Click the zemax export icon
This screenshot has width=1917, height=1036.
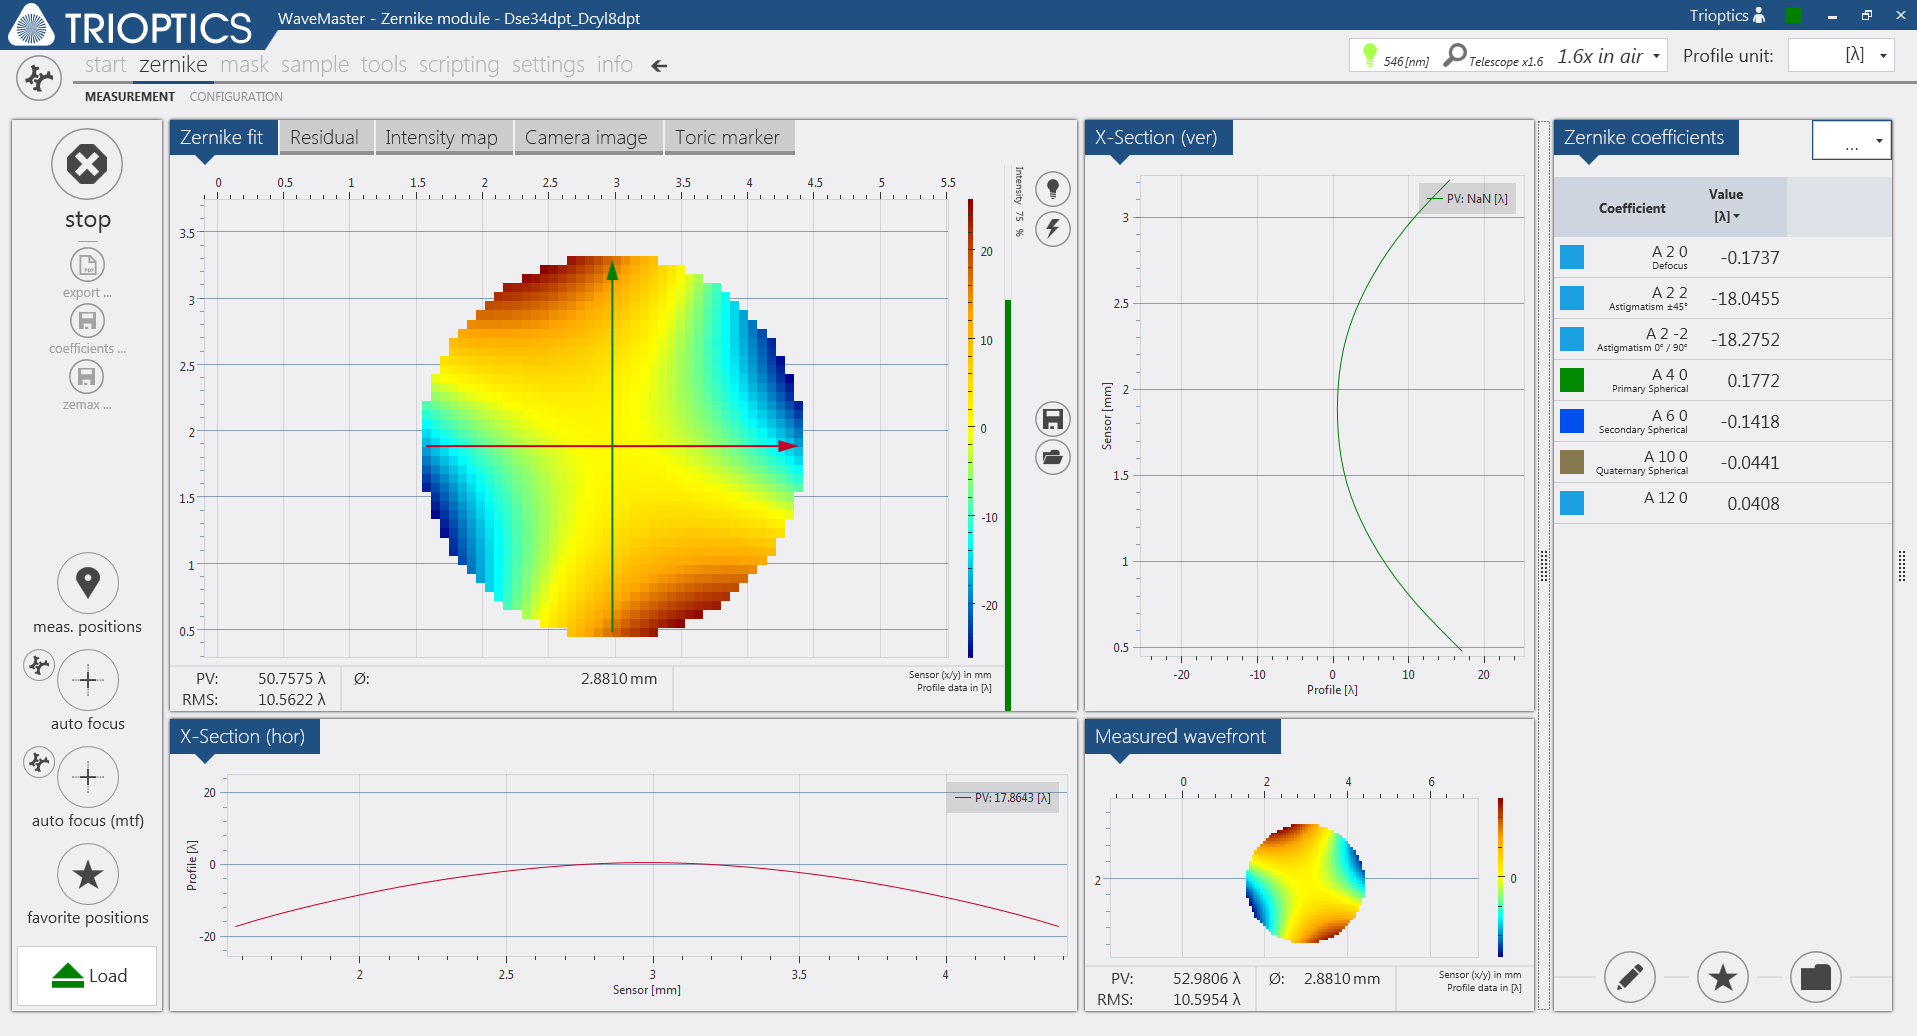[x=87, y=377]
